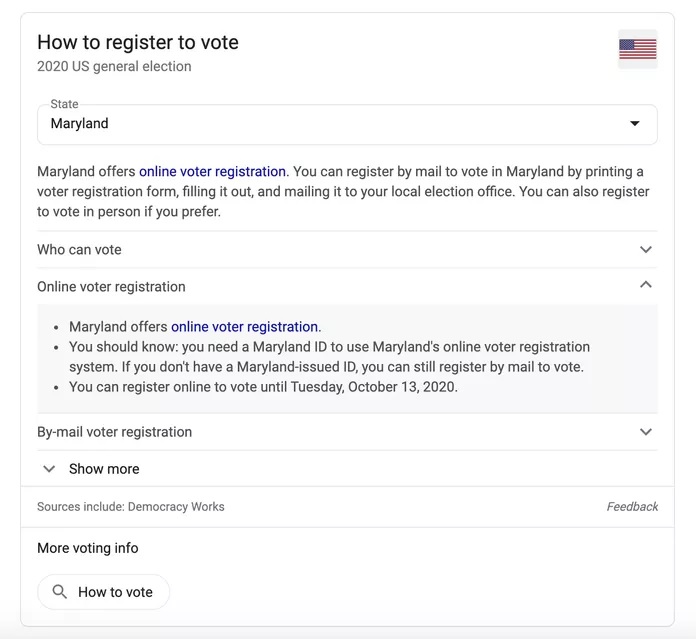
Task: Follow the online voter registration link in the bullet list
Action: tap(244, 327)
